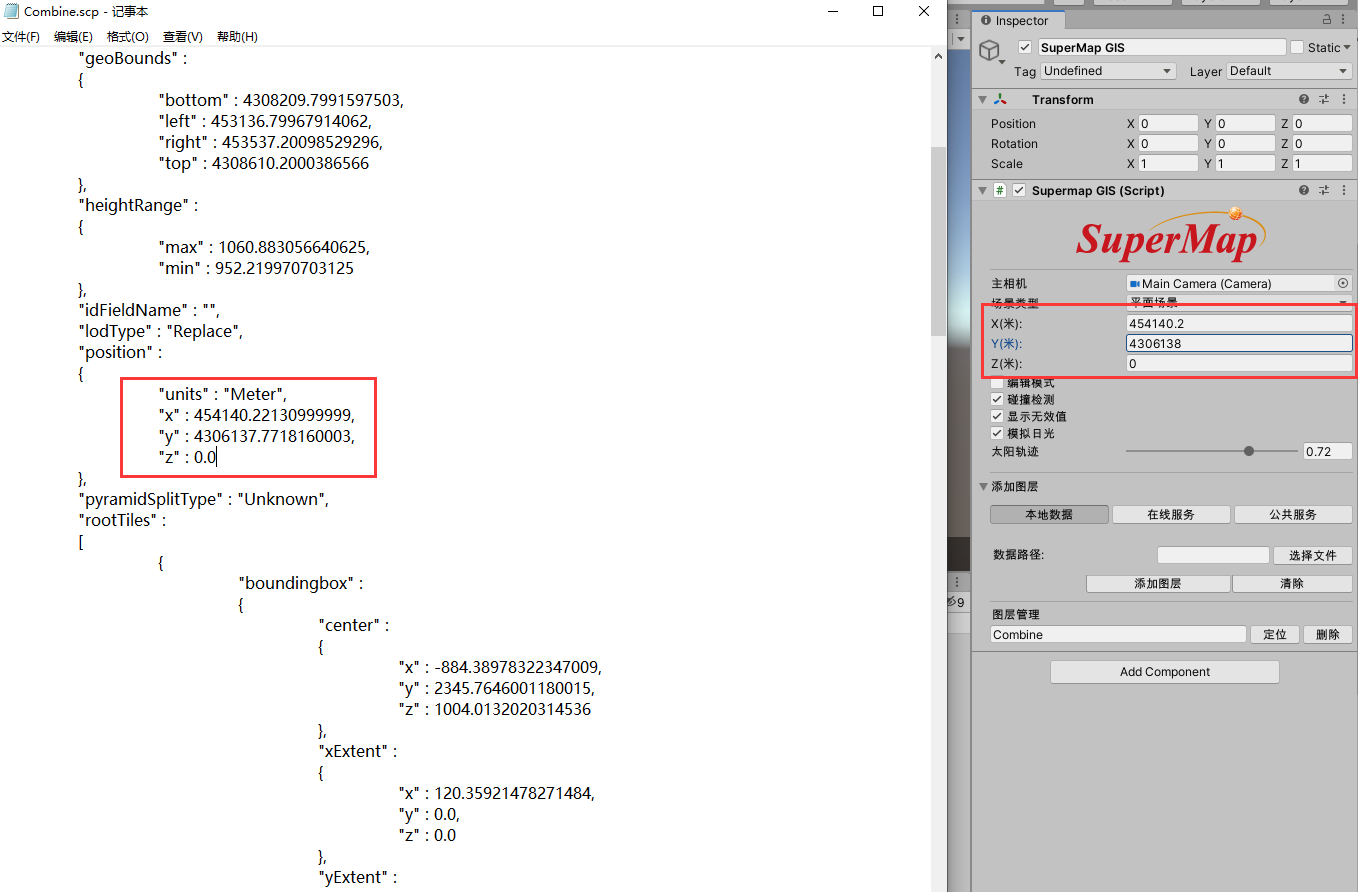The image size is (1358, 892).
Task: Toggle the Static checkbox
Action: coord(1297,47)
